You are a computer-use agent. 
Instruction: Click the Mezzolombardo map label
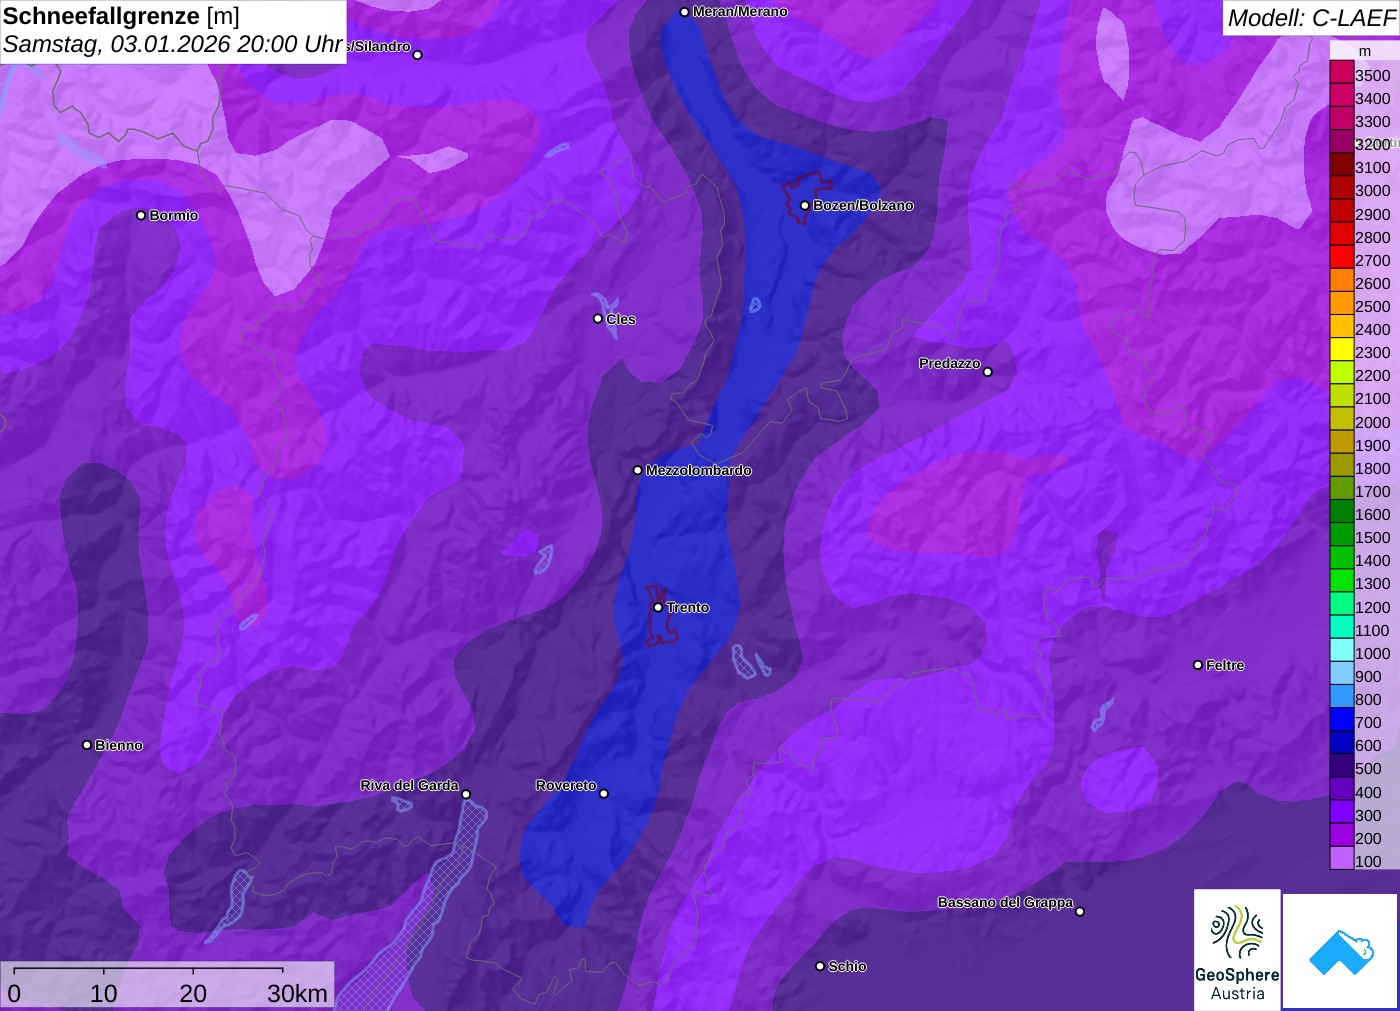pos(698,470)
